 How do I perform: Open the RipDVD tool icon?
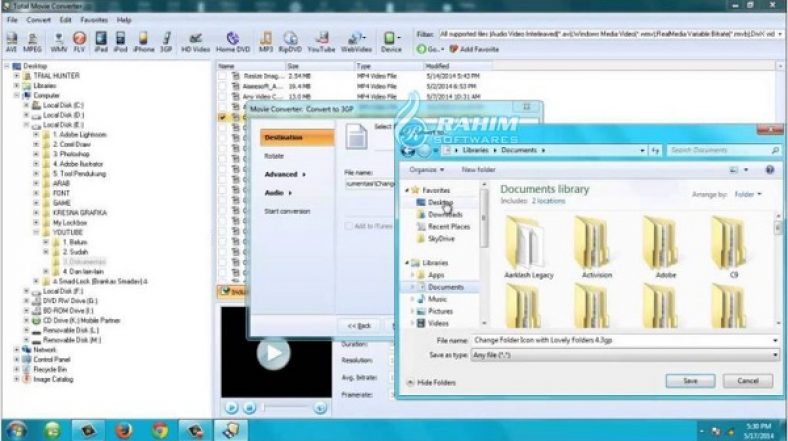pyautogui.click(x=290, y=42)
